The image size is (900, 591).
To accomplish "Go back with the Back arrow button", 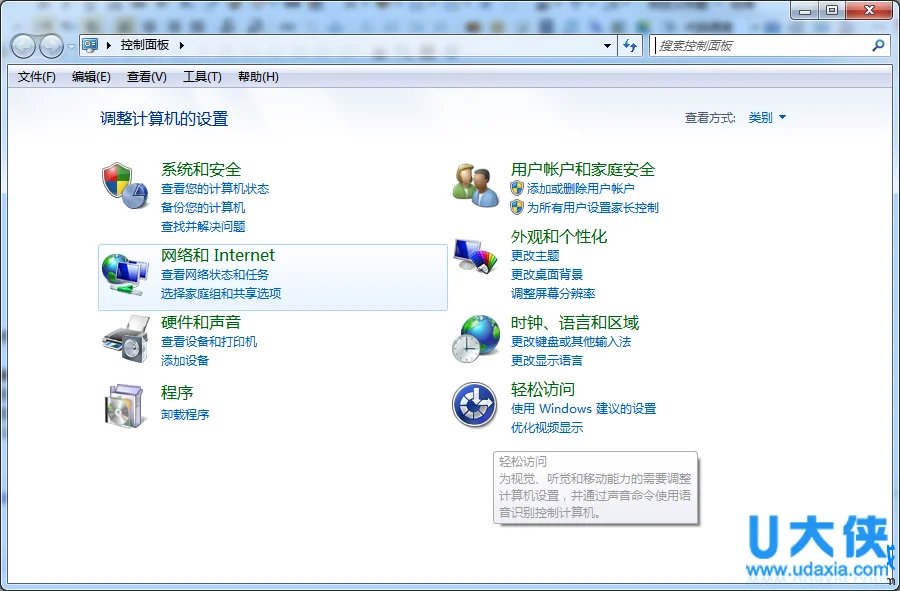I will click(x=24, y=46).
